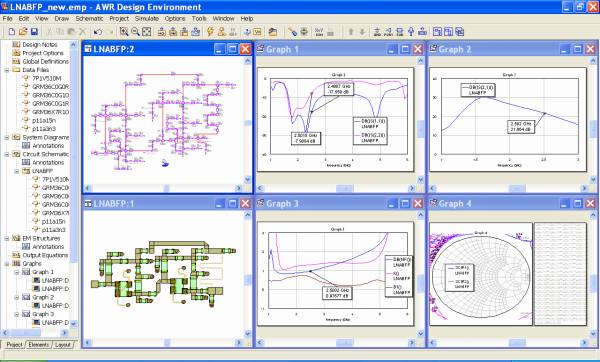This screenshot has width=600, height=362.
Task: Collapse the Data Files tree node
Action: [x=7, y=70]
